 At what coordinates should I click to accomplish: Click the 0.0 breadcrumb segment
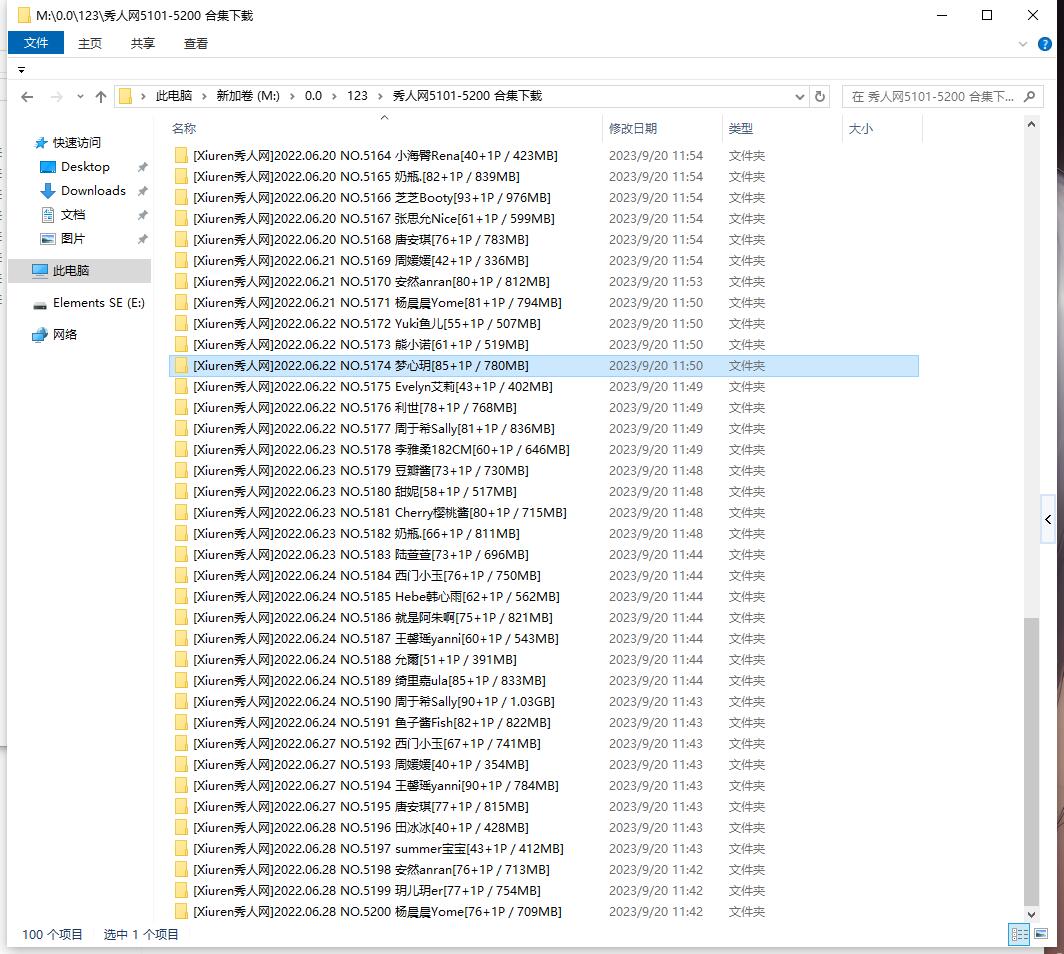pos(313,96)
